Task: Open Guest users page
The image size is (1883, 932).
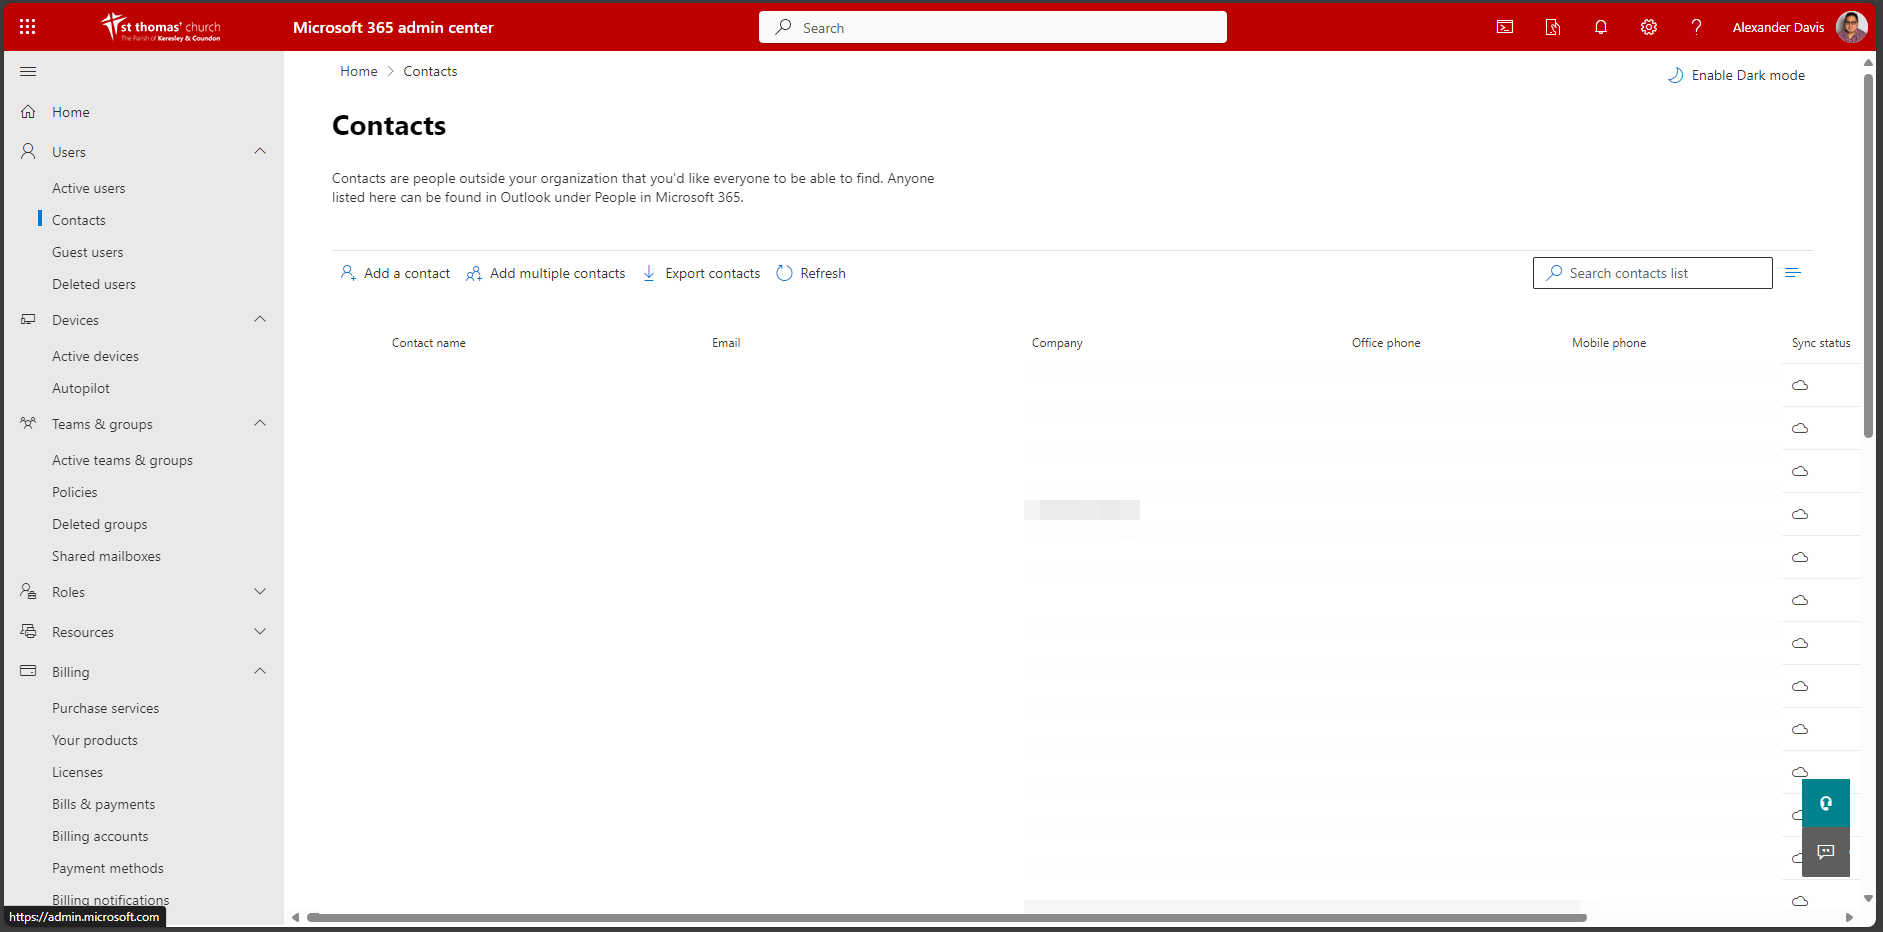Action: point(88,252)
